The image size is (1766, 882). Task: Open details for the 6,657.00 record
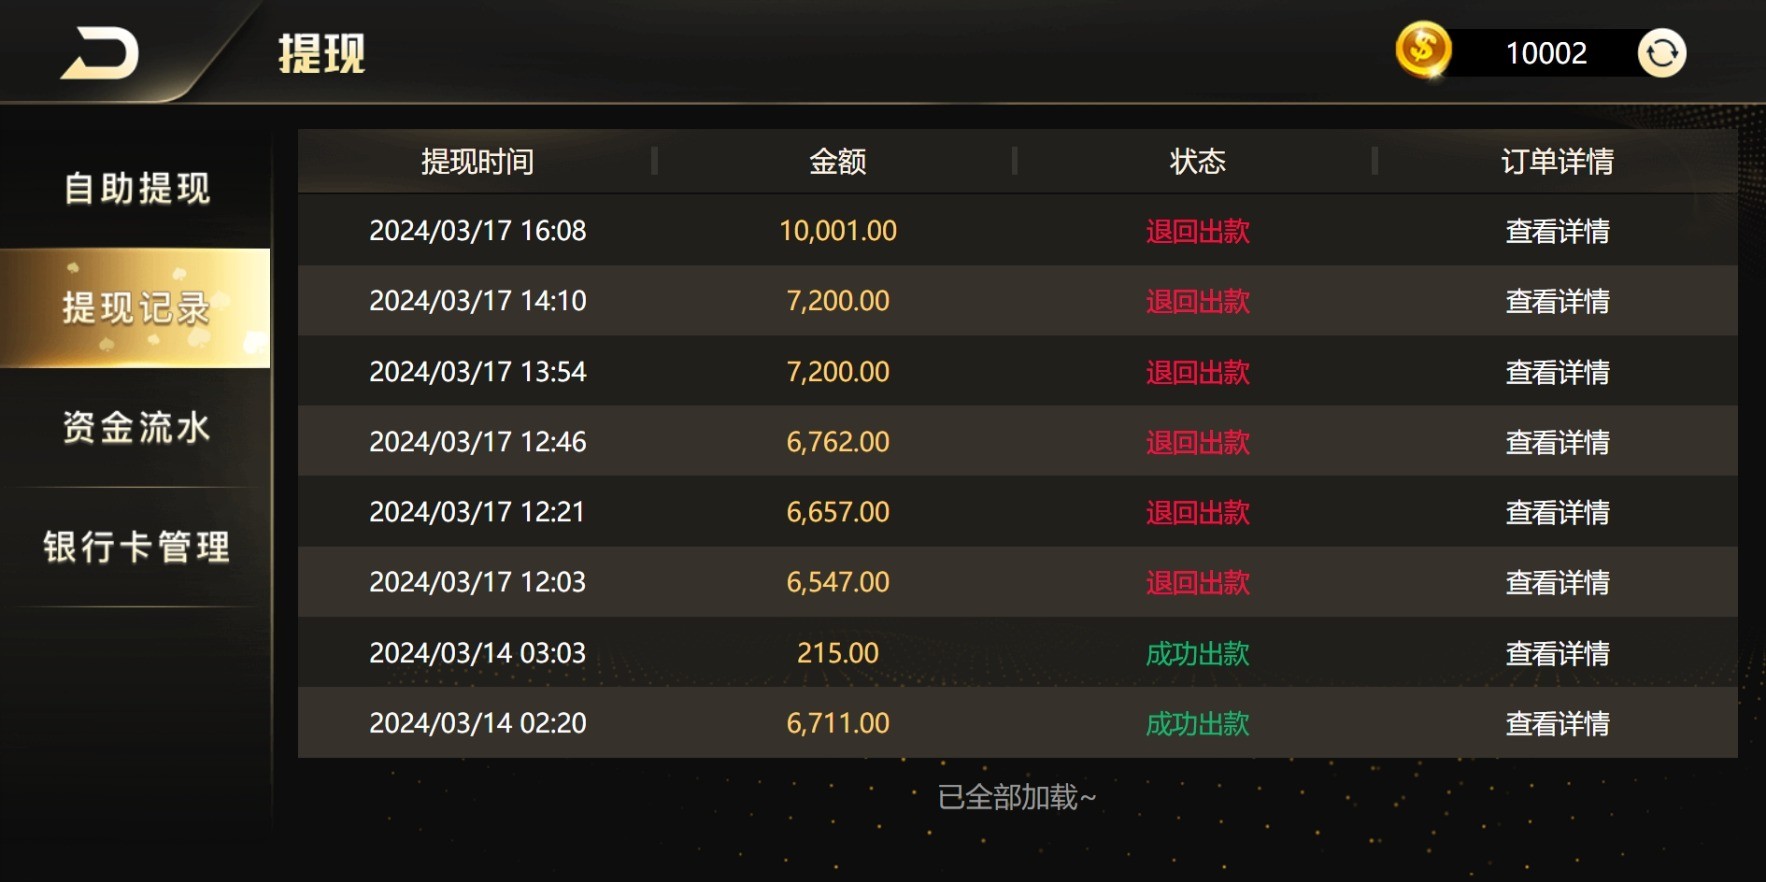(x=1557, y=512)
